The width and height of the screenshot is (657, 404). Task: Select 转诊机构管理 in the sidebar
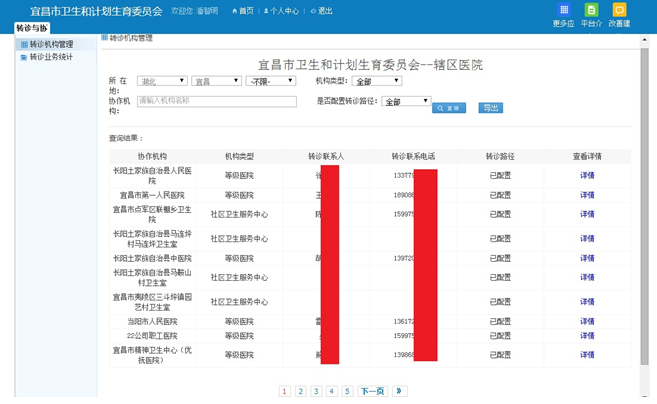[x=50, y=45]
